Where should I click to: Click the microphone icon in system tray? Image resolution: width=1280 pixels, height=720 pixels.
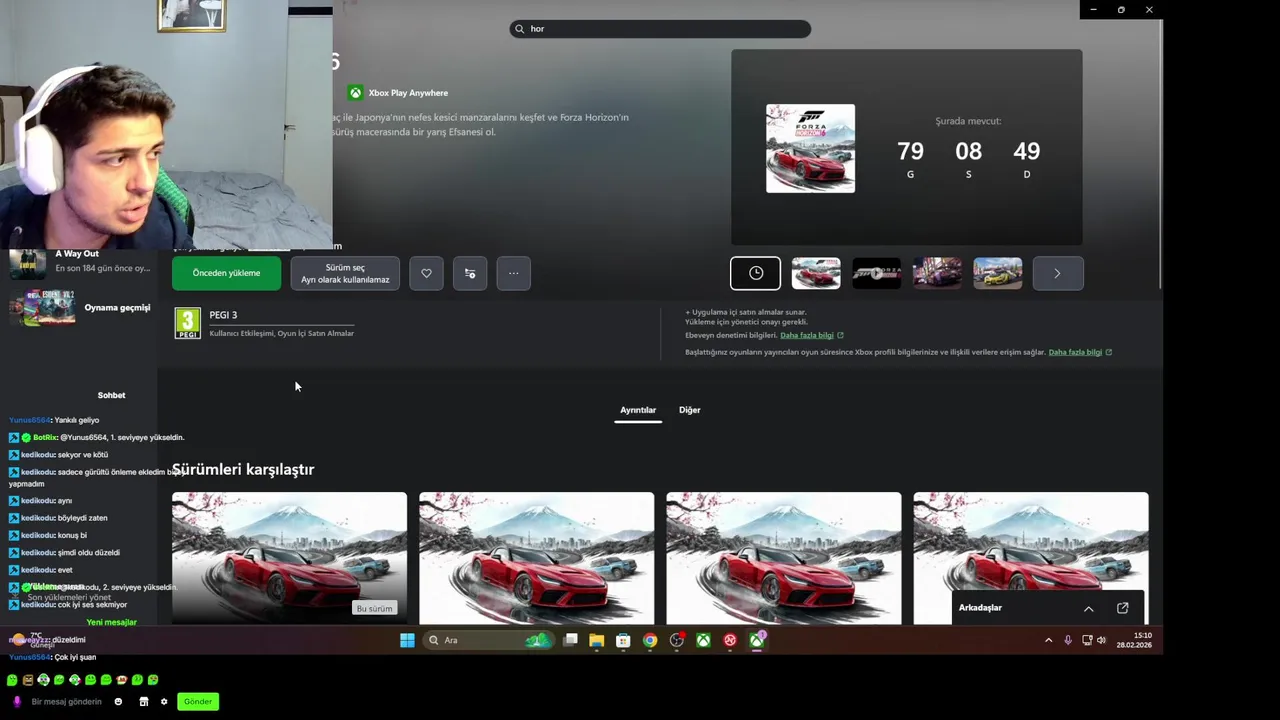(1068, 640)
